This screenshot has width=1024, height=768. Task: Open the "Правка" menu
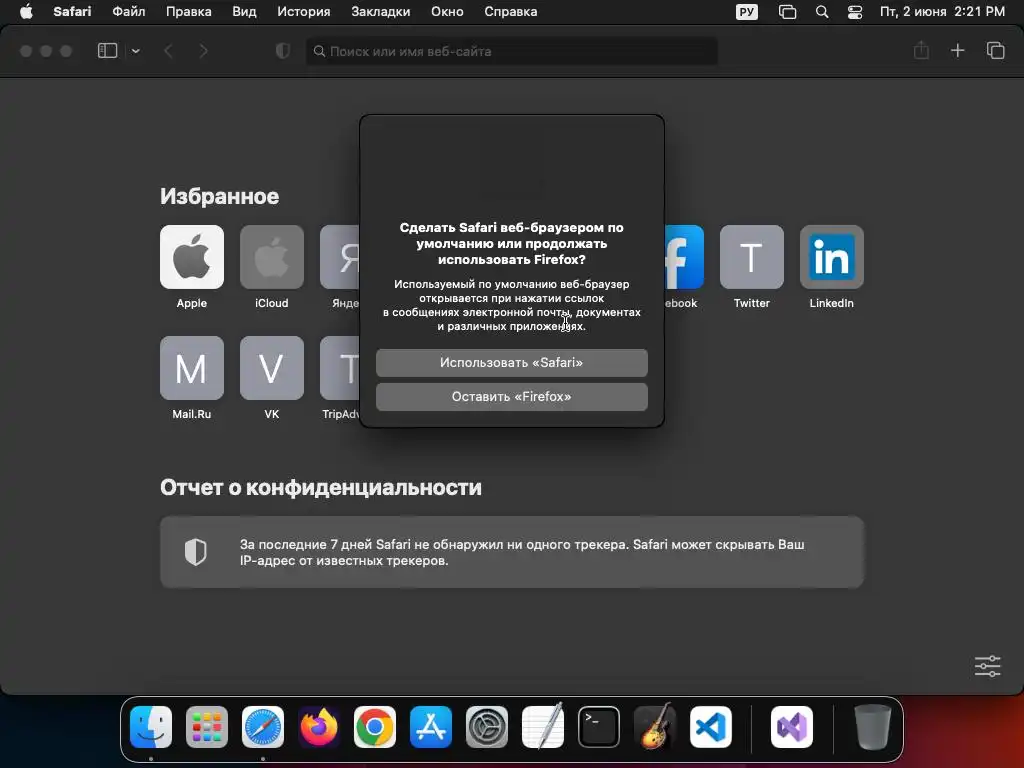pos(189,12)
